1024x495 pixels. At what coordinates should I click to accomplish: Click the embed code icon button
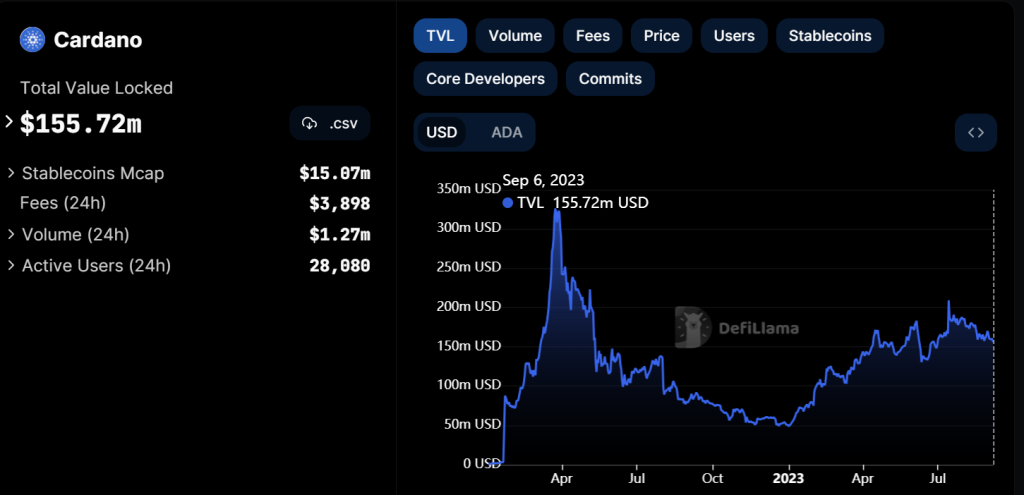[x=976, y=133]
